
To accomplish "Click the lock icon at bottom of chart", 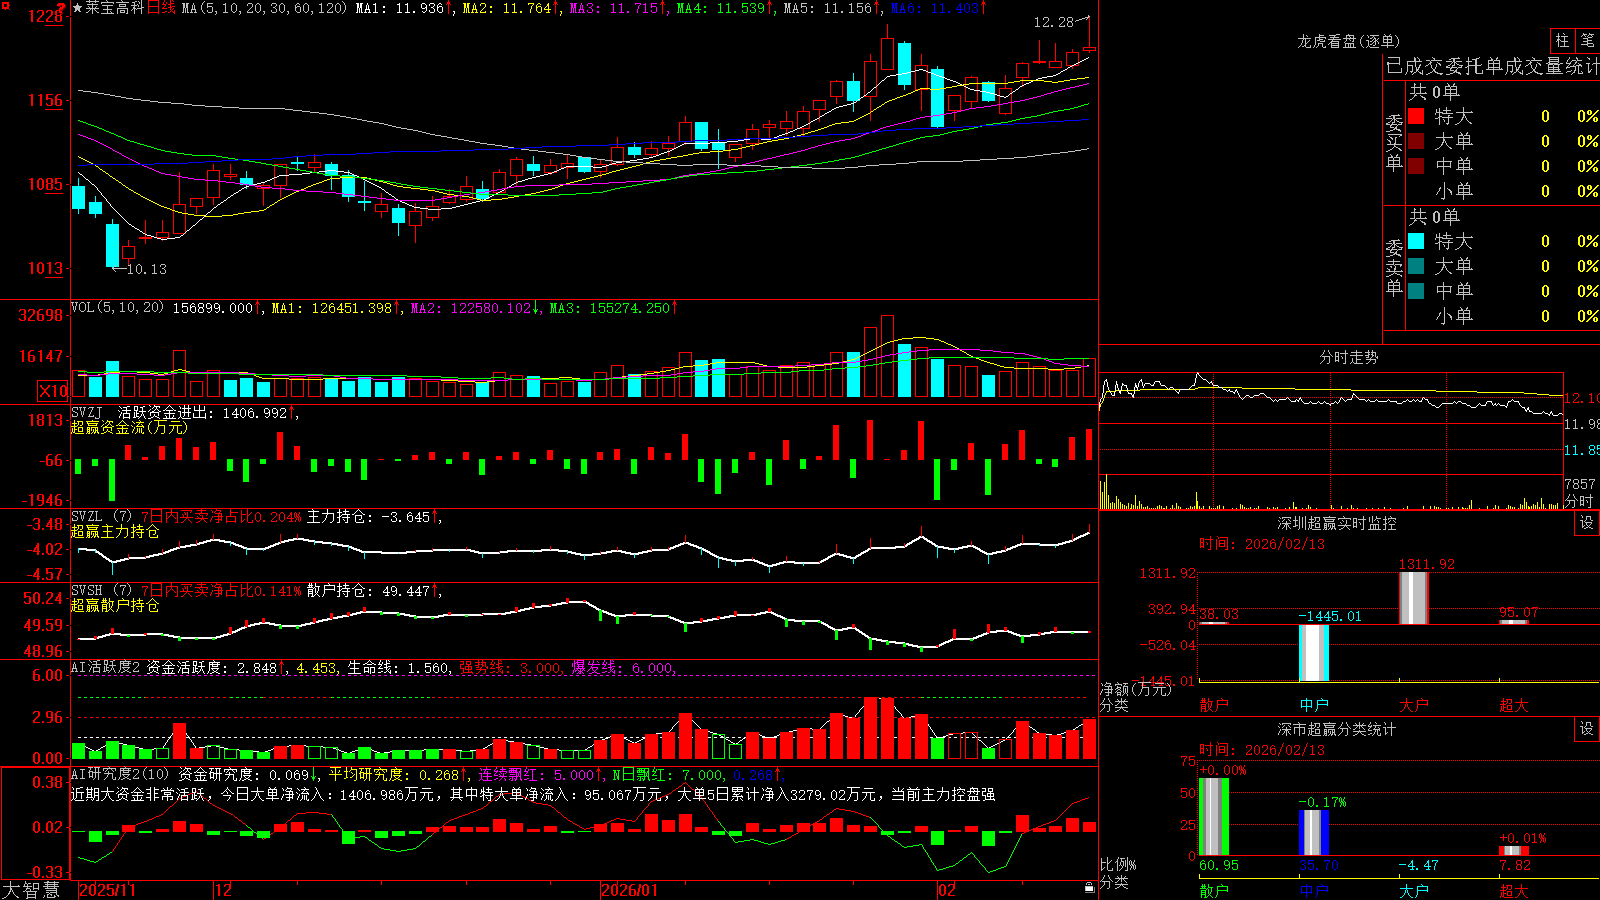I will click(1090, 888).
